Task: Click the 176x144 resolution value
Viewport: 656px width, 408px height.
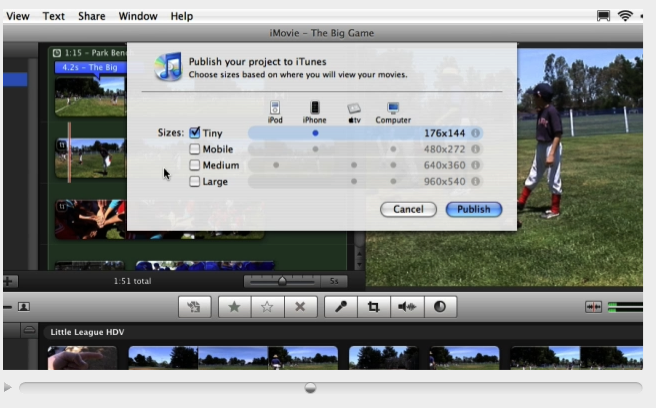Action: point(444,133)
